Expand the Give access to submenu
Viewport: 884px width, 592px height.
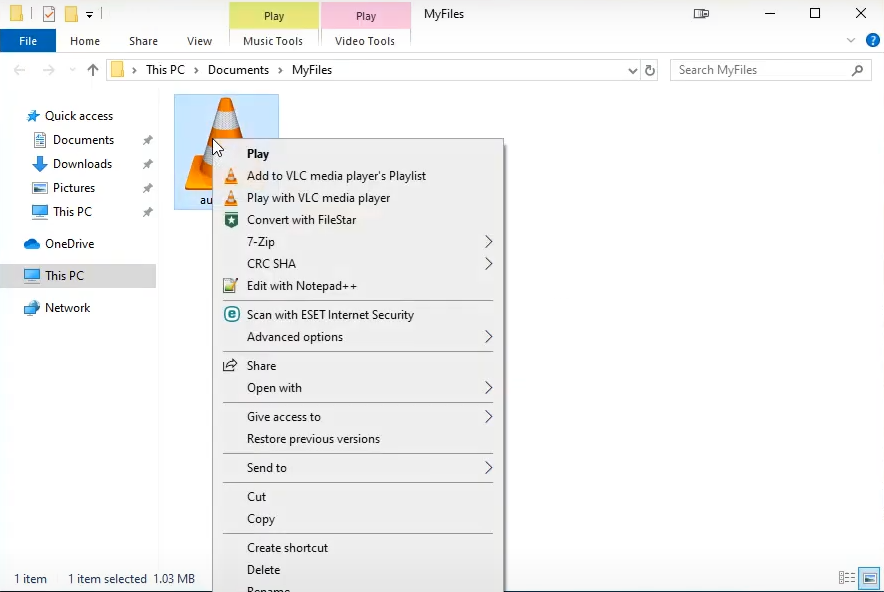click(488, 417)
